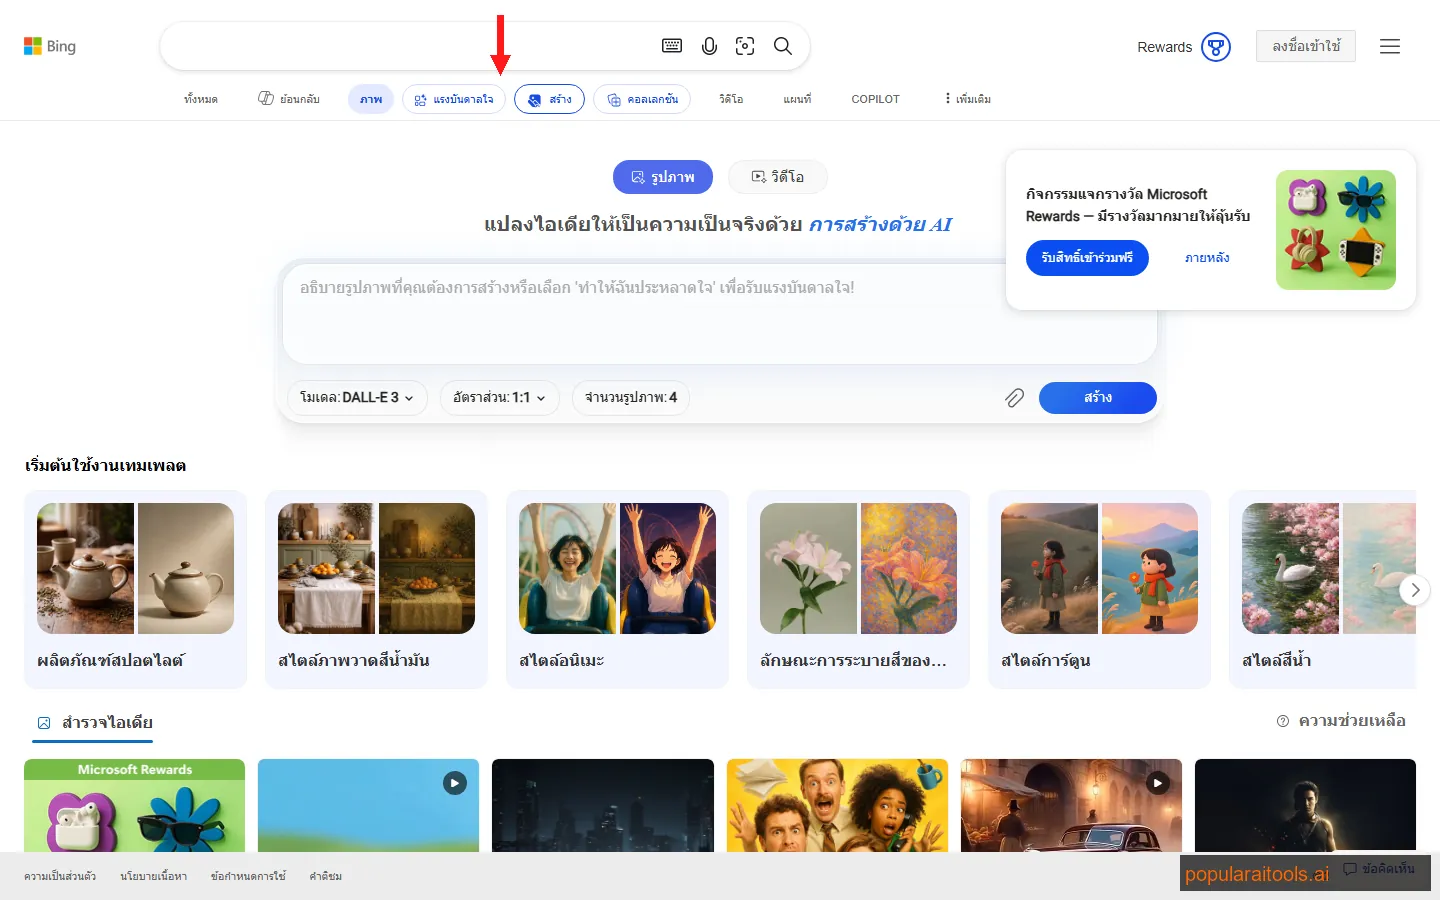The image size is (1440, 900).
Task: Open the คอลเลกชัน tab
Action: click(x=642, y=98)
